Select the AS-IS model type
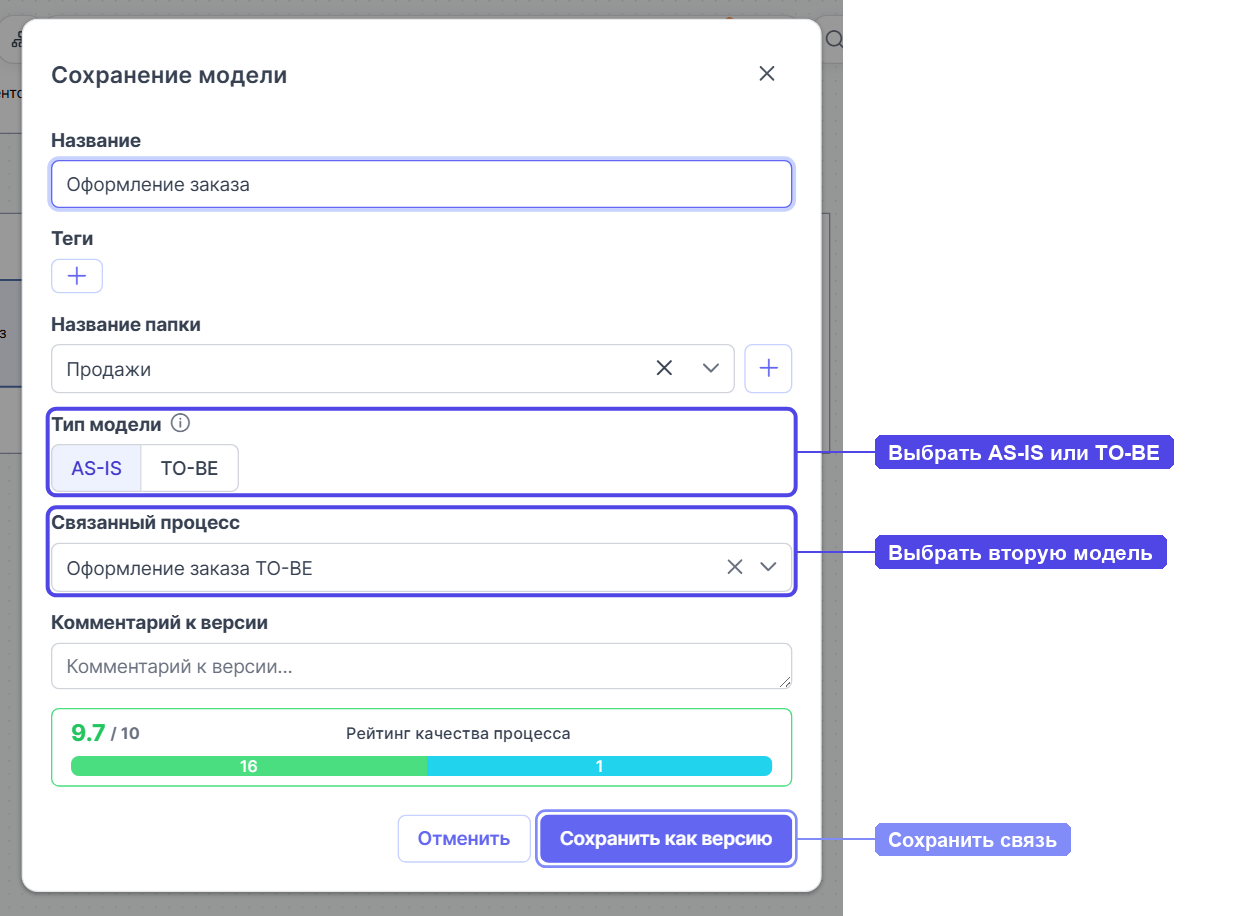 [97, 468]
